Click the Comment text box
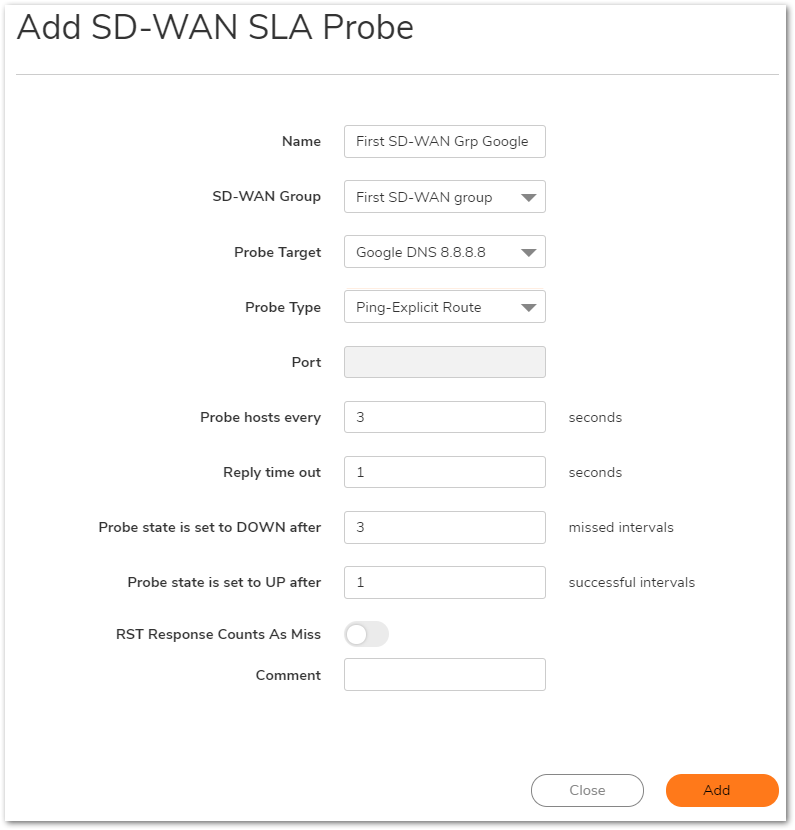This screenshot has height=830, width=795. click(x=444, y=675)
